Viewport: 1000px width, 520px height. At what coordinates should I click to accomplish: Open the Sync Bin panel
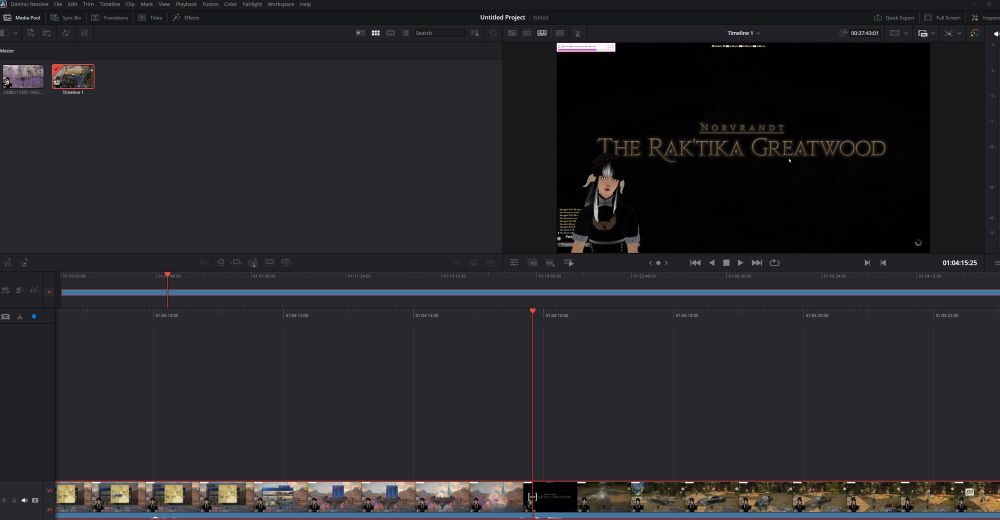coord(66,18)
